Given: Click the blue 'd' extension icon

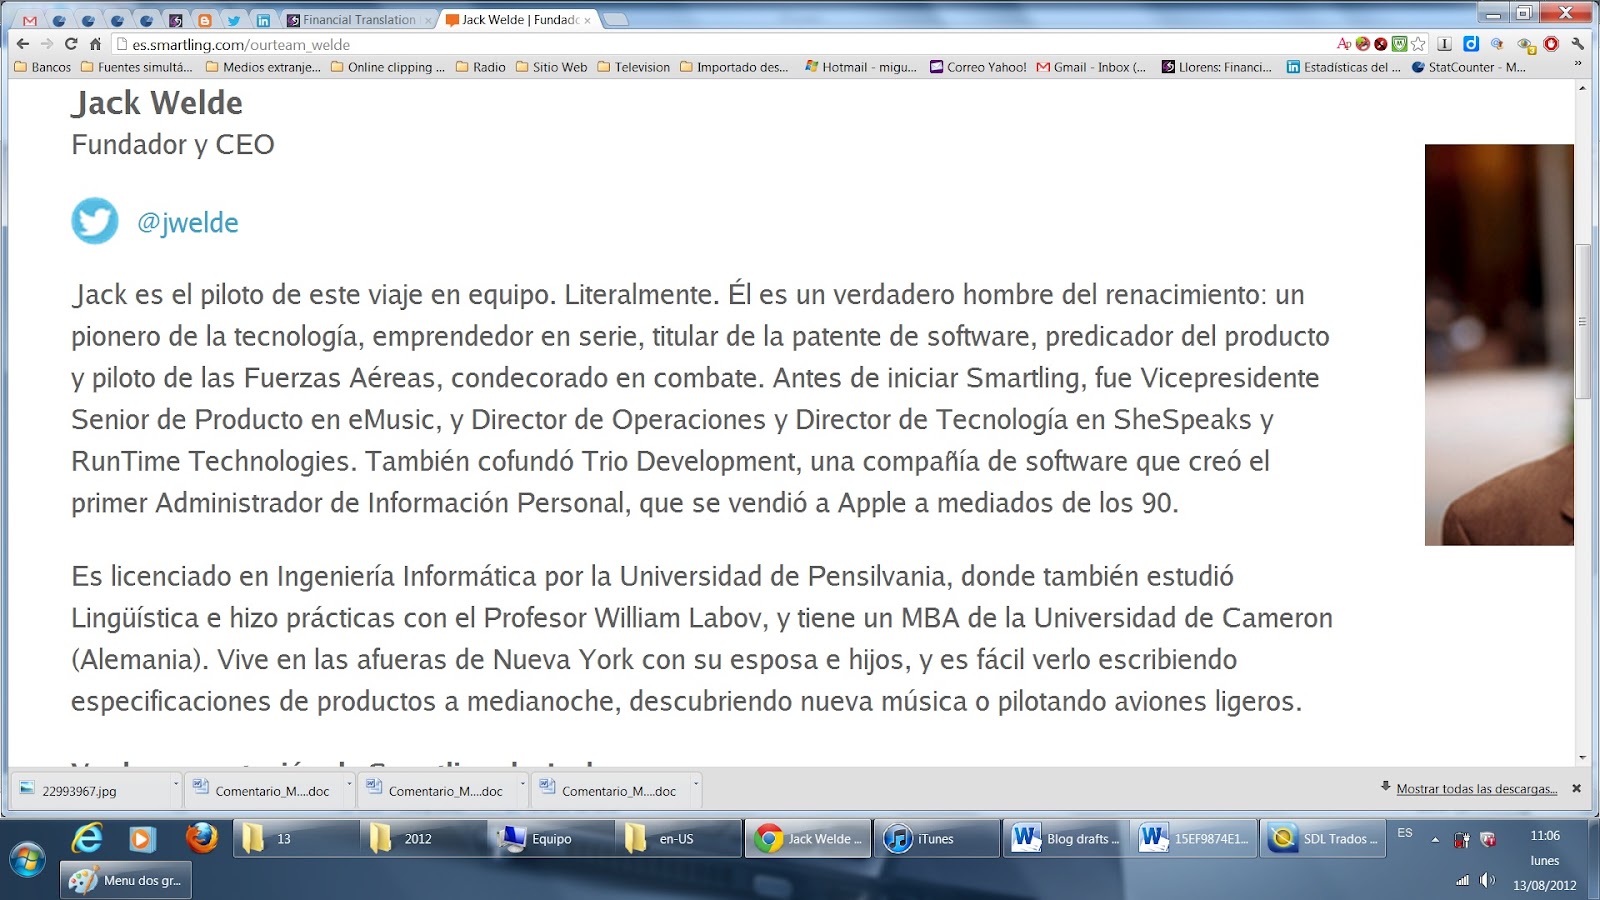Looking at the screenshot, I should click(1471, 44).
